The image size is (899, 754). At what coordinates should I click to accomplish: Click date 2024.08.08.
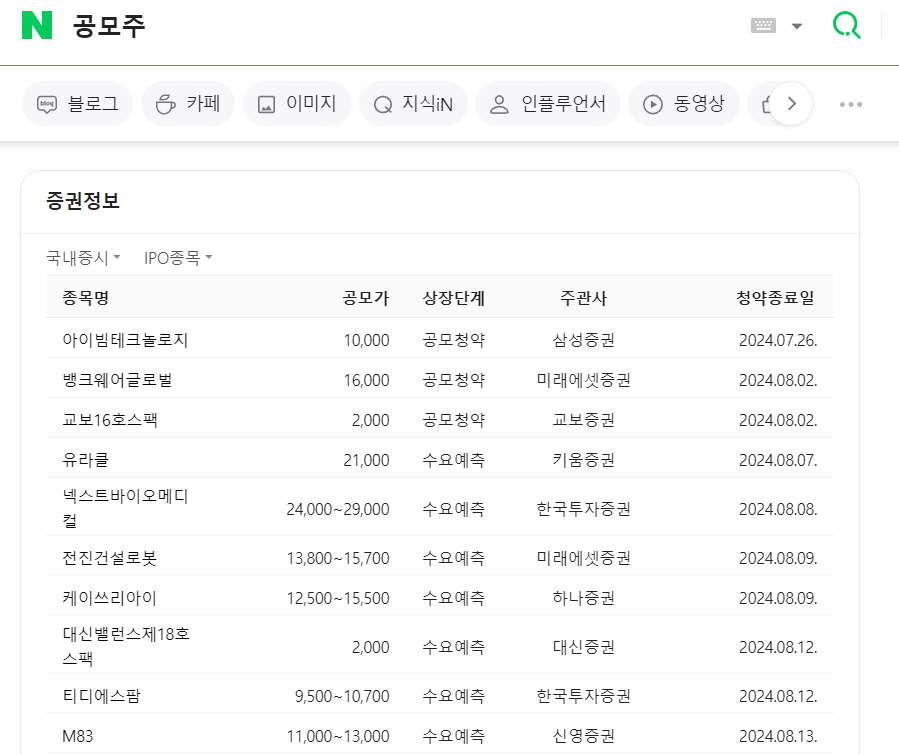(x=778, y=509)
